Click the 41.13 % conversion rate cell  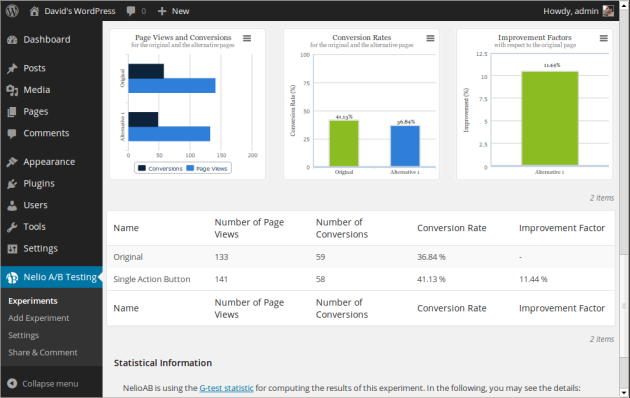tap(431, 279)
